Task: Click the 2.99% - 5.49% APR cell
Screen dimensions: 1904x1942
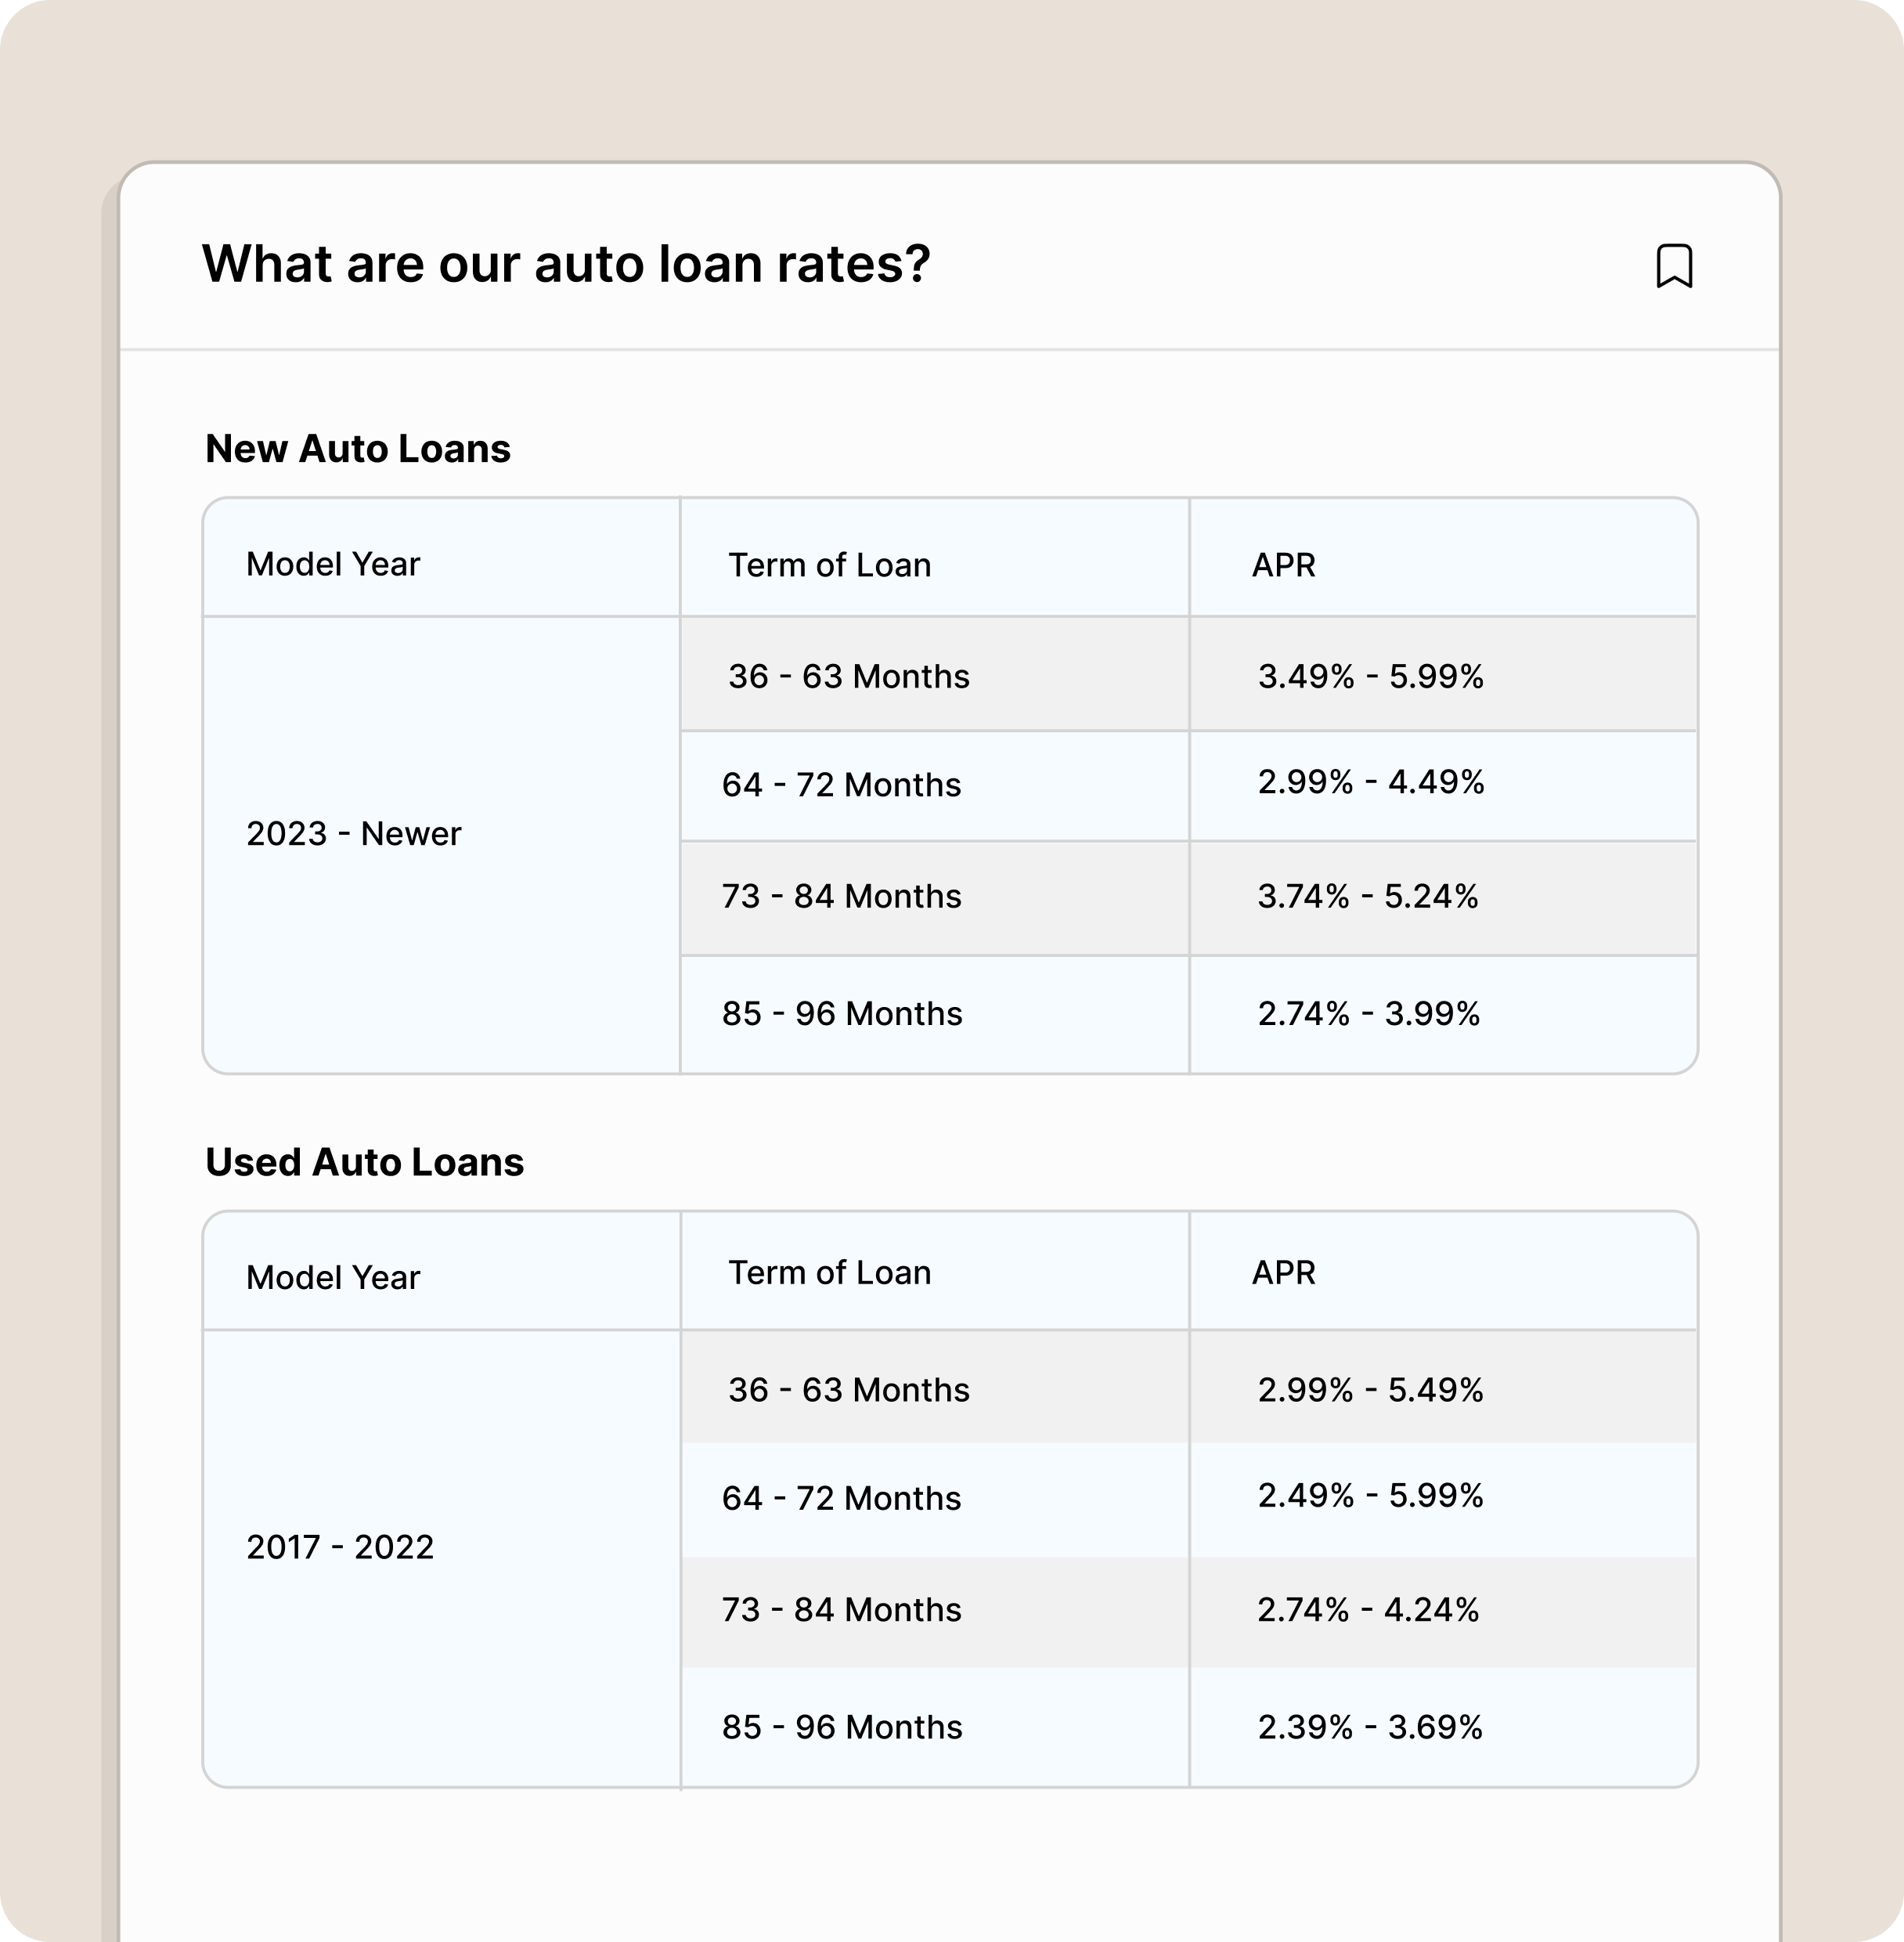Action: (1370, 1389)
